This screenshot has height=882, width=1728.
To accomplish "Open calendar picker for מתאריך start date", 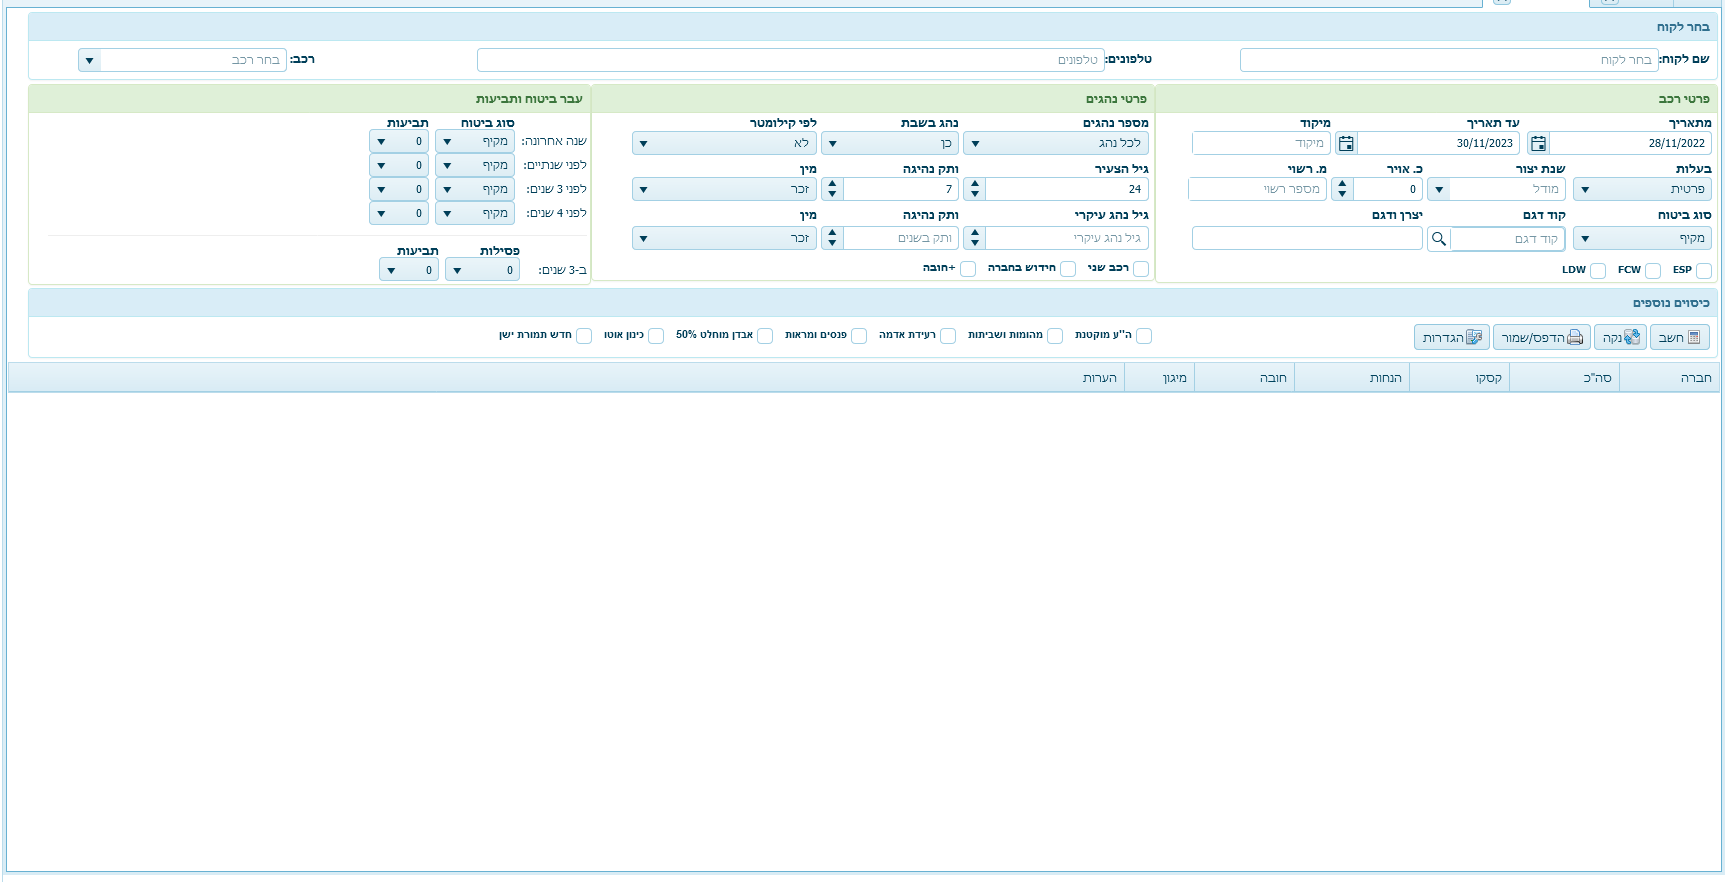I will click(x=1538, y=144).
